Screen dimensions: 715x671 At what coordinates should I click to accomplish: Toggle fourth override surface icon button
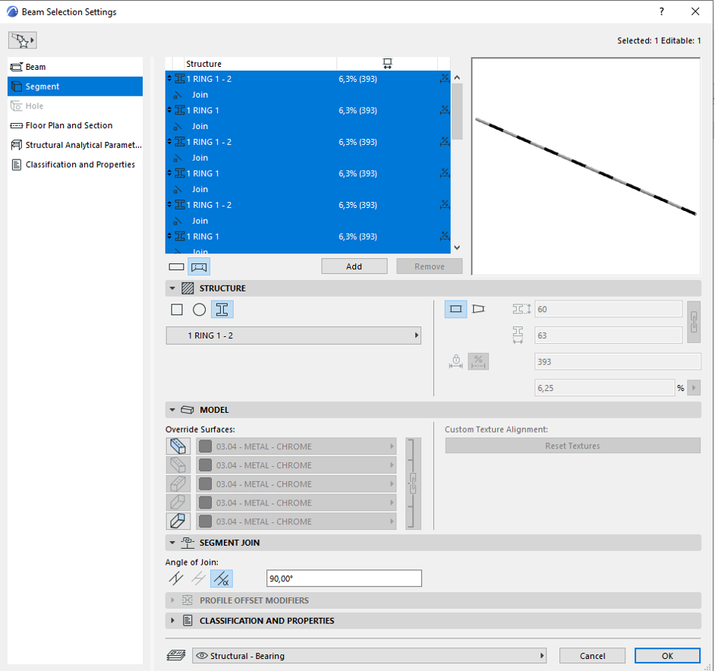178,503
